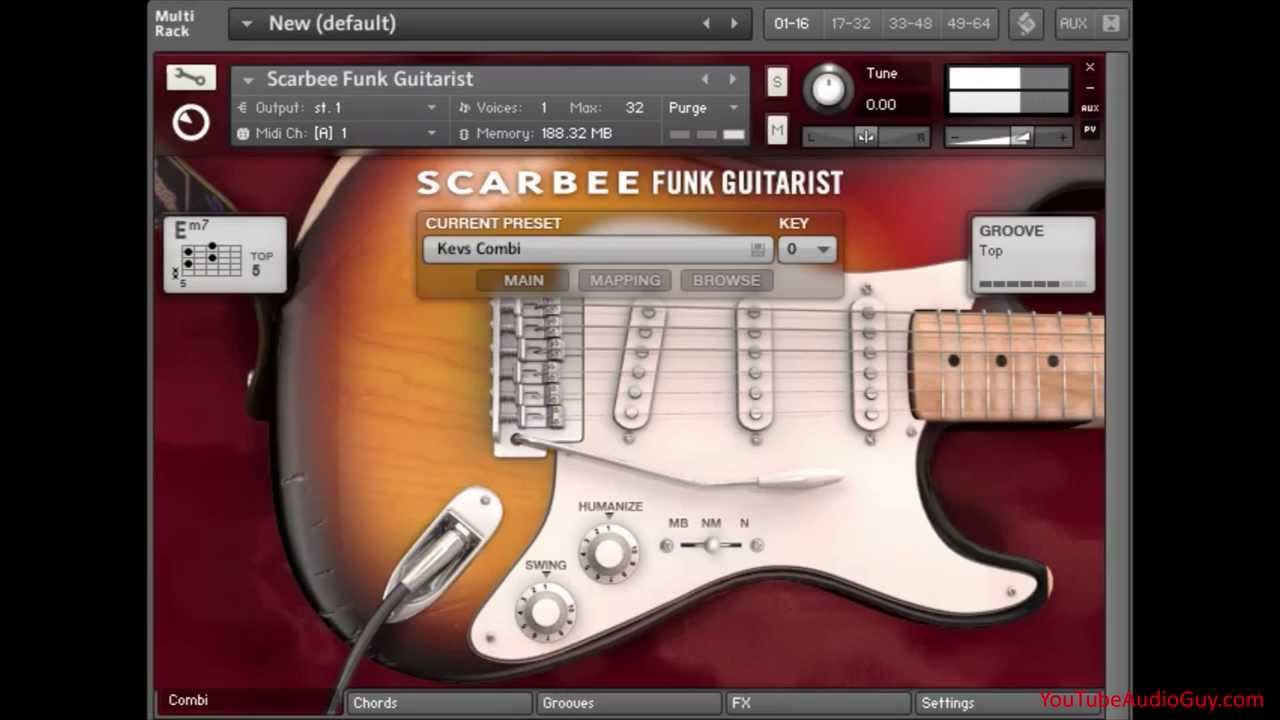The height and width of the screenshot is (720, 1280).
Task: Open the Kevs Combi preset field
Action: [598, 249]
